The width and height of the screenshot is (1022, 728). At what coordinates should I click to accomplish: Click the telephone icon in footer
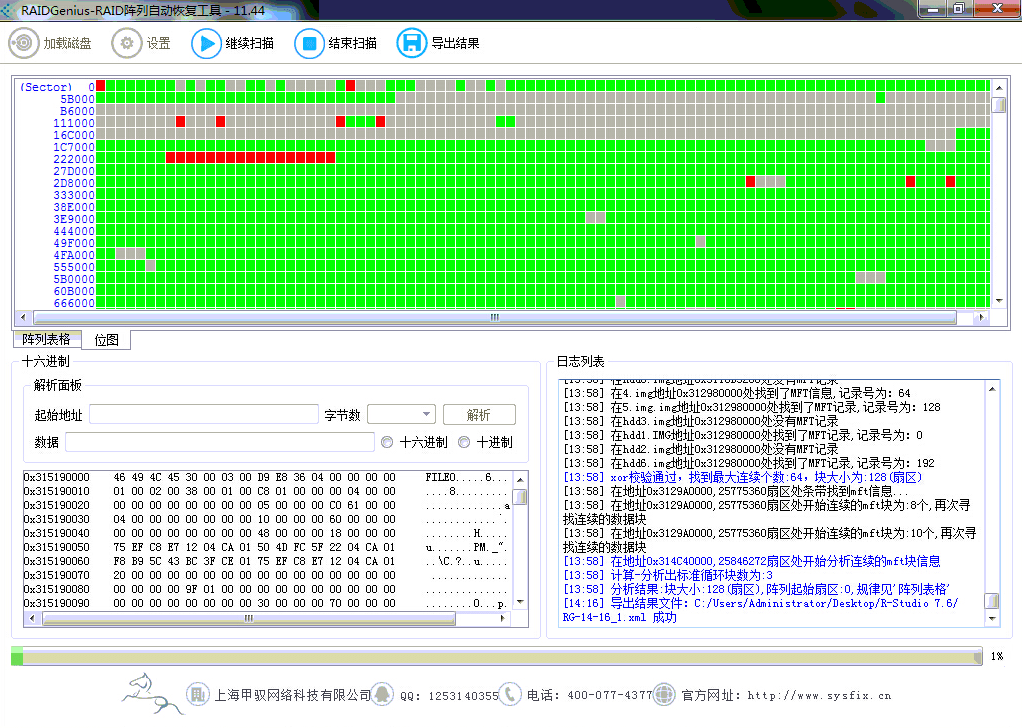[x=510, y=694]
